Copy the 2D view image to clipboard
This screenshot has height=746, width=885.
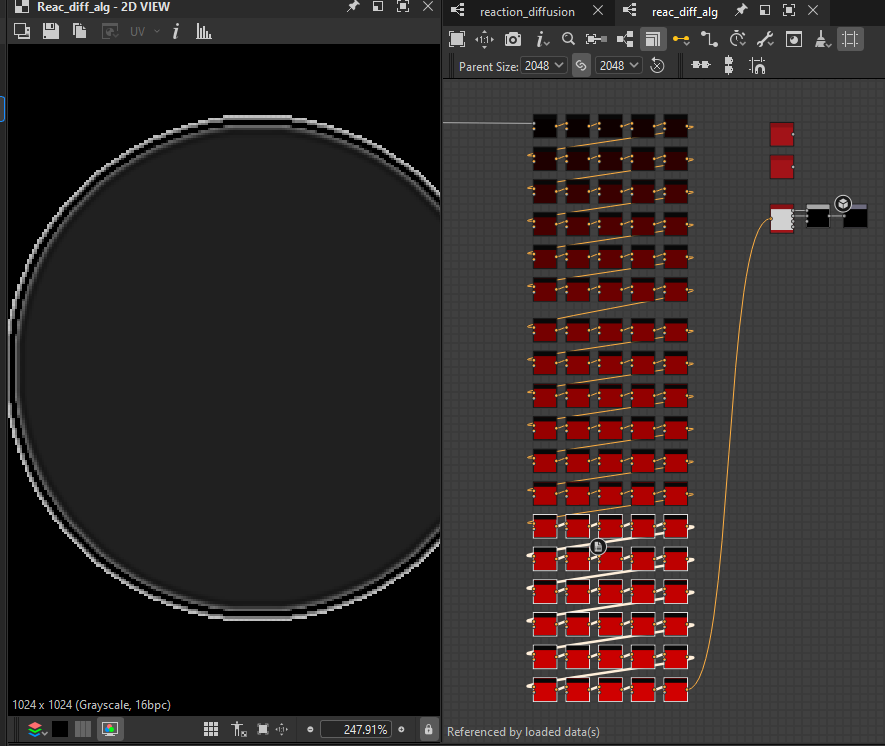point(80,31)
